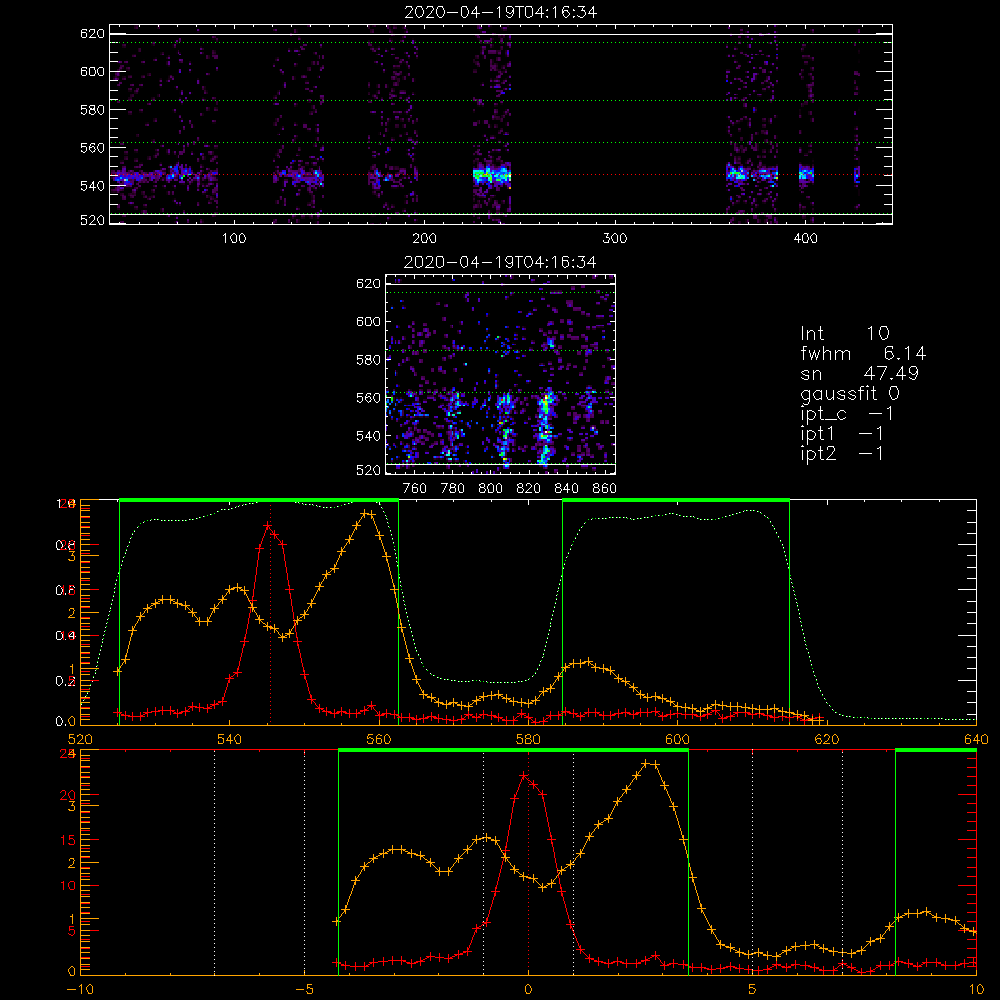The image size is (1000, 1000).
Task: Click the 'gaussfit 0' label
Action: (850, 393)
